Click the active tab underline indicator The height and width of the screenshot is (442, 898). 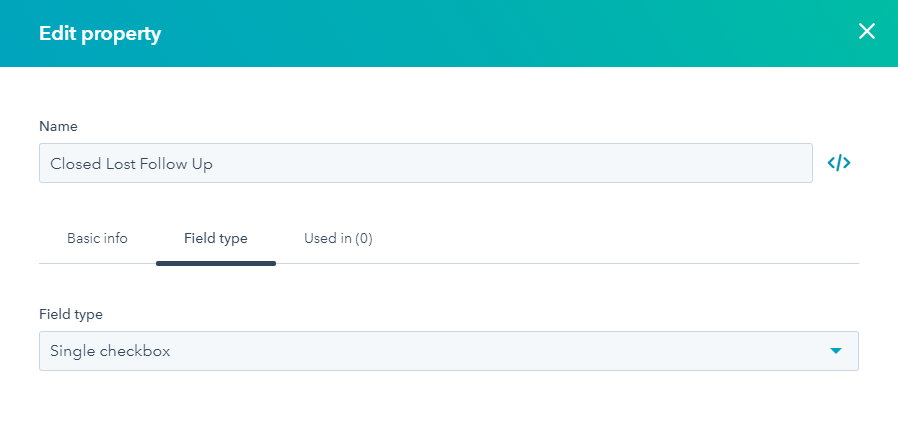(215, 263)
